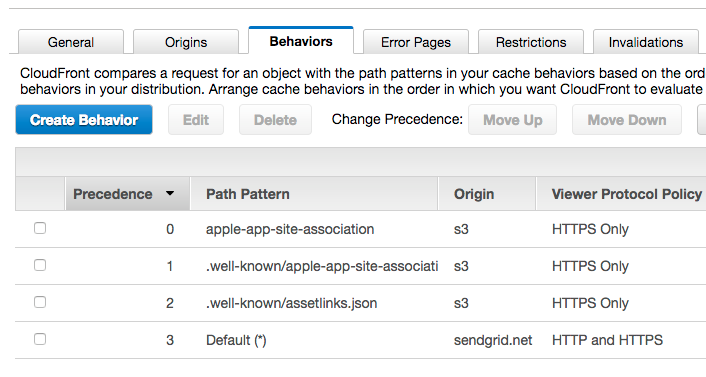Click HTTPS Only in the assetlinks.json row
This screenshot has height=377, width=706.
590,303
